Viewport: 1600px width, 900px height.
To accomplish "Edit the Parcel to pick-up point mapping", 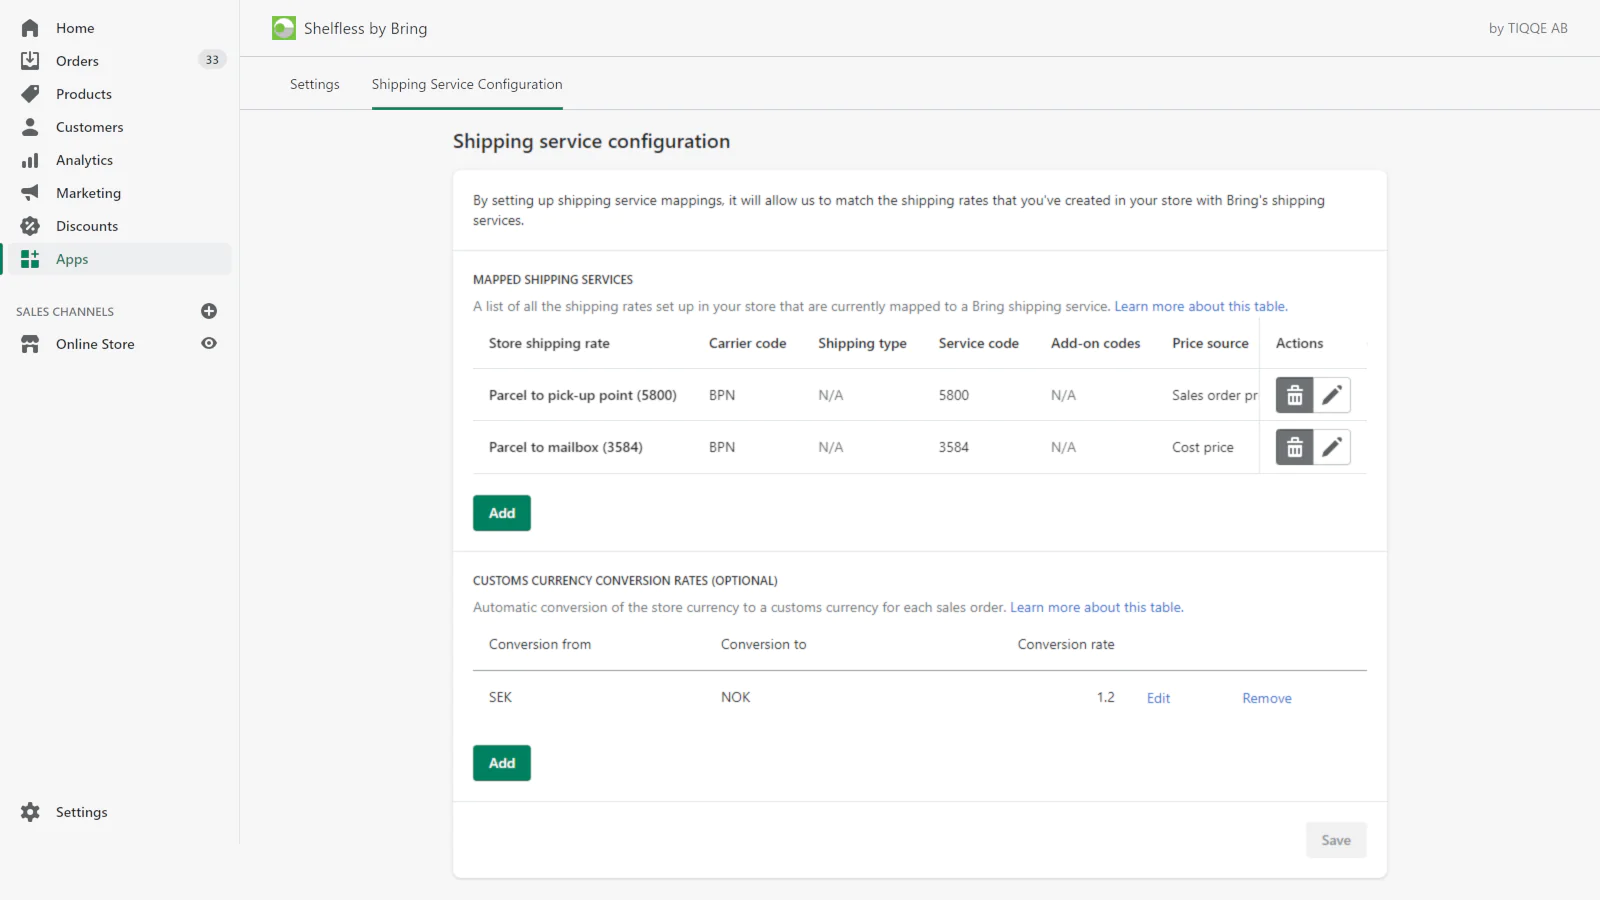I will (x=1332, y=395).
